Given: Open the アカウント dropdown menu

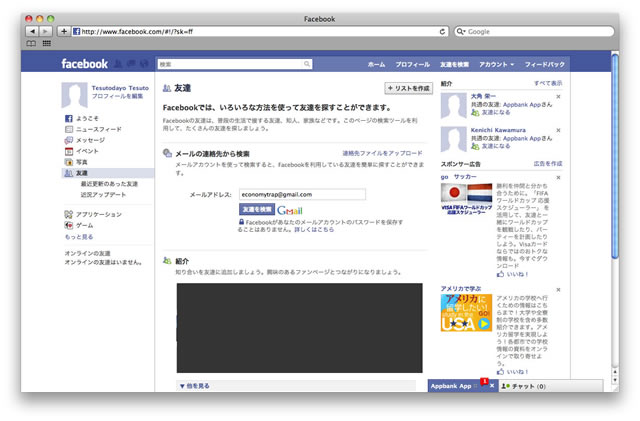Looking at the screenshot, I should [496, 65].
